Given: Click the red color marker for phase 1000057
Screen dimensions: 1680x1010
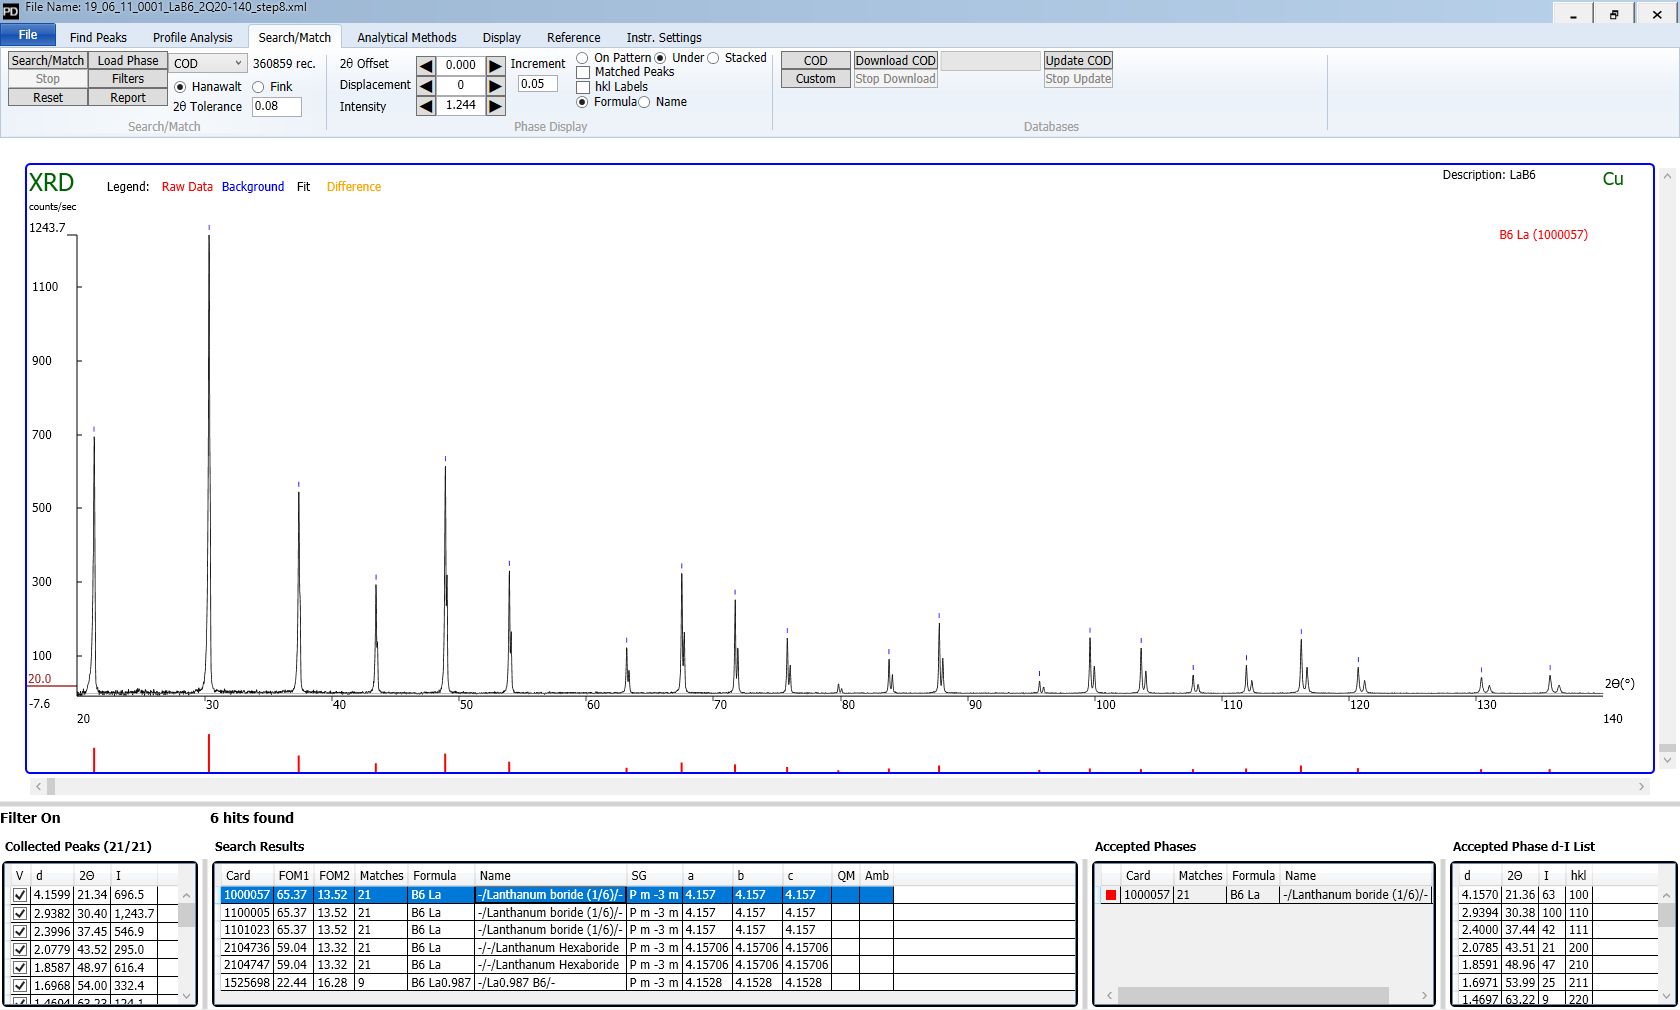Looking at the screenshot, I should pos(1109,895).
